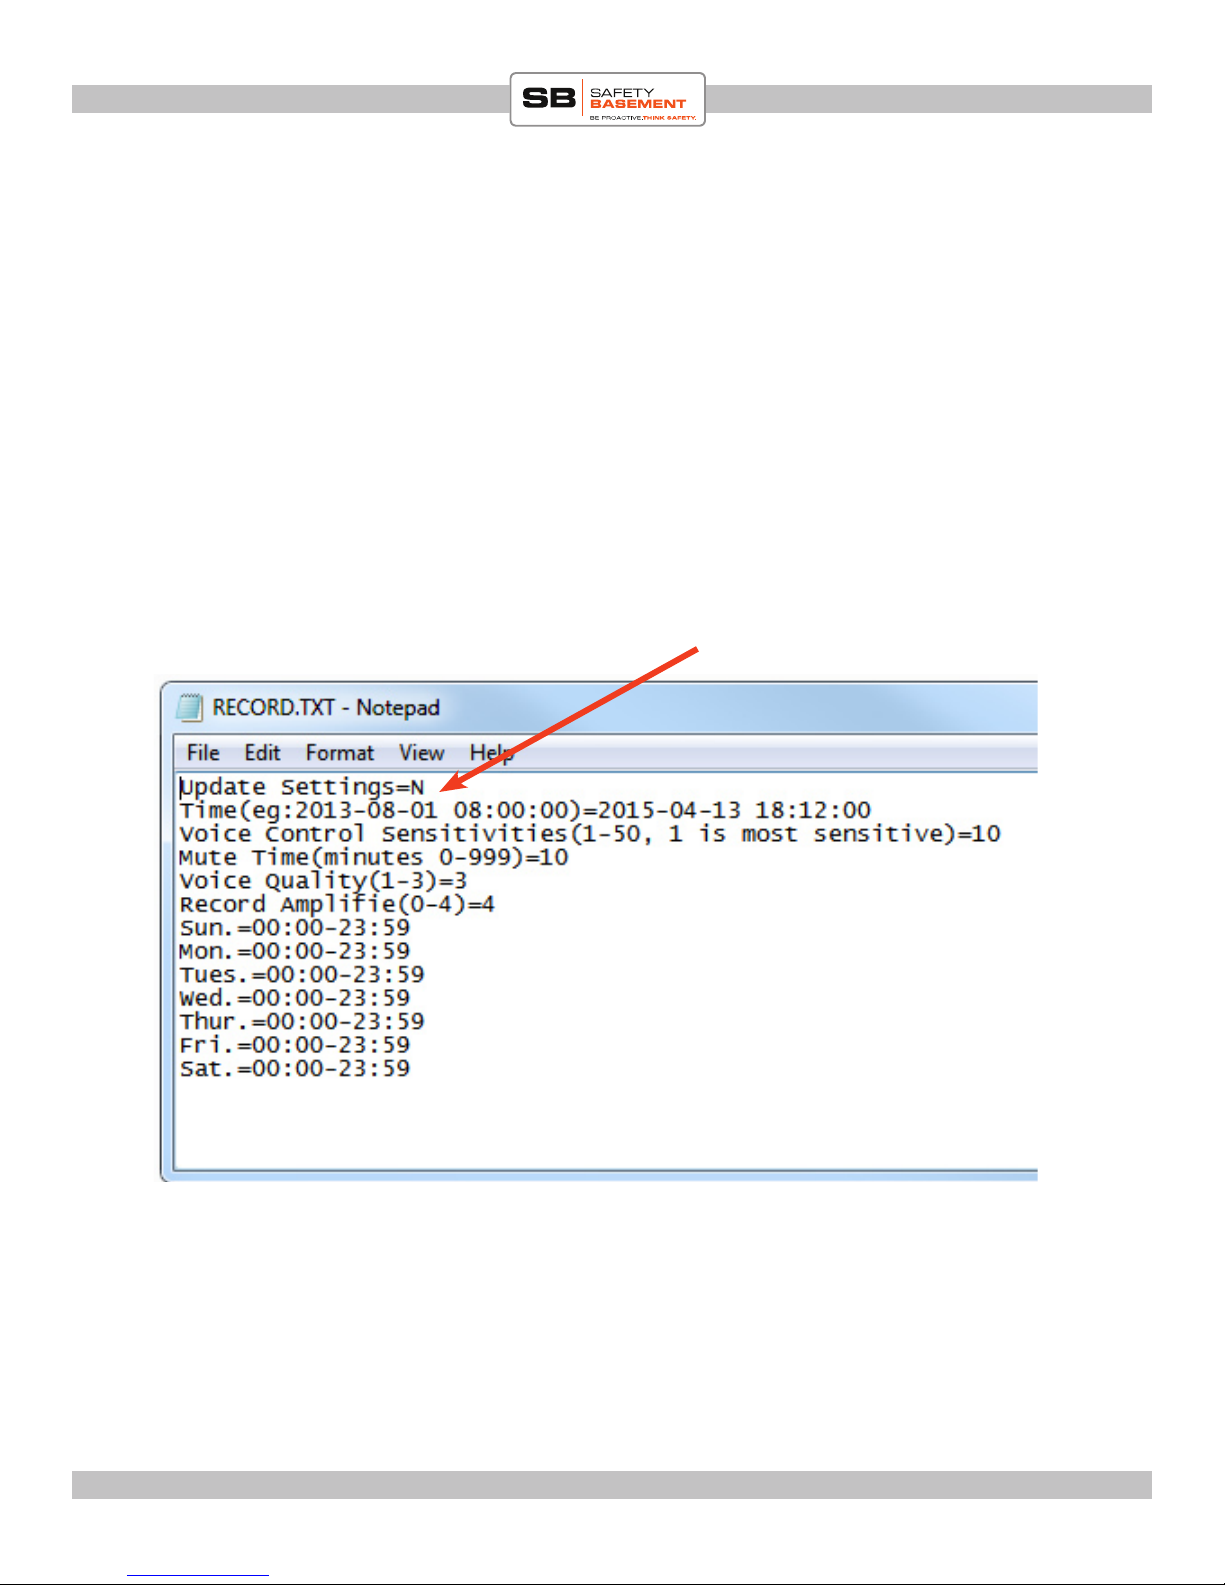Click the Safety Basement logo
This screenshot has height=1585, width=1225.
[x=608, y=99]
